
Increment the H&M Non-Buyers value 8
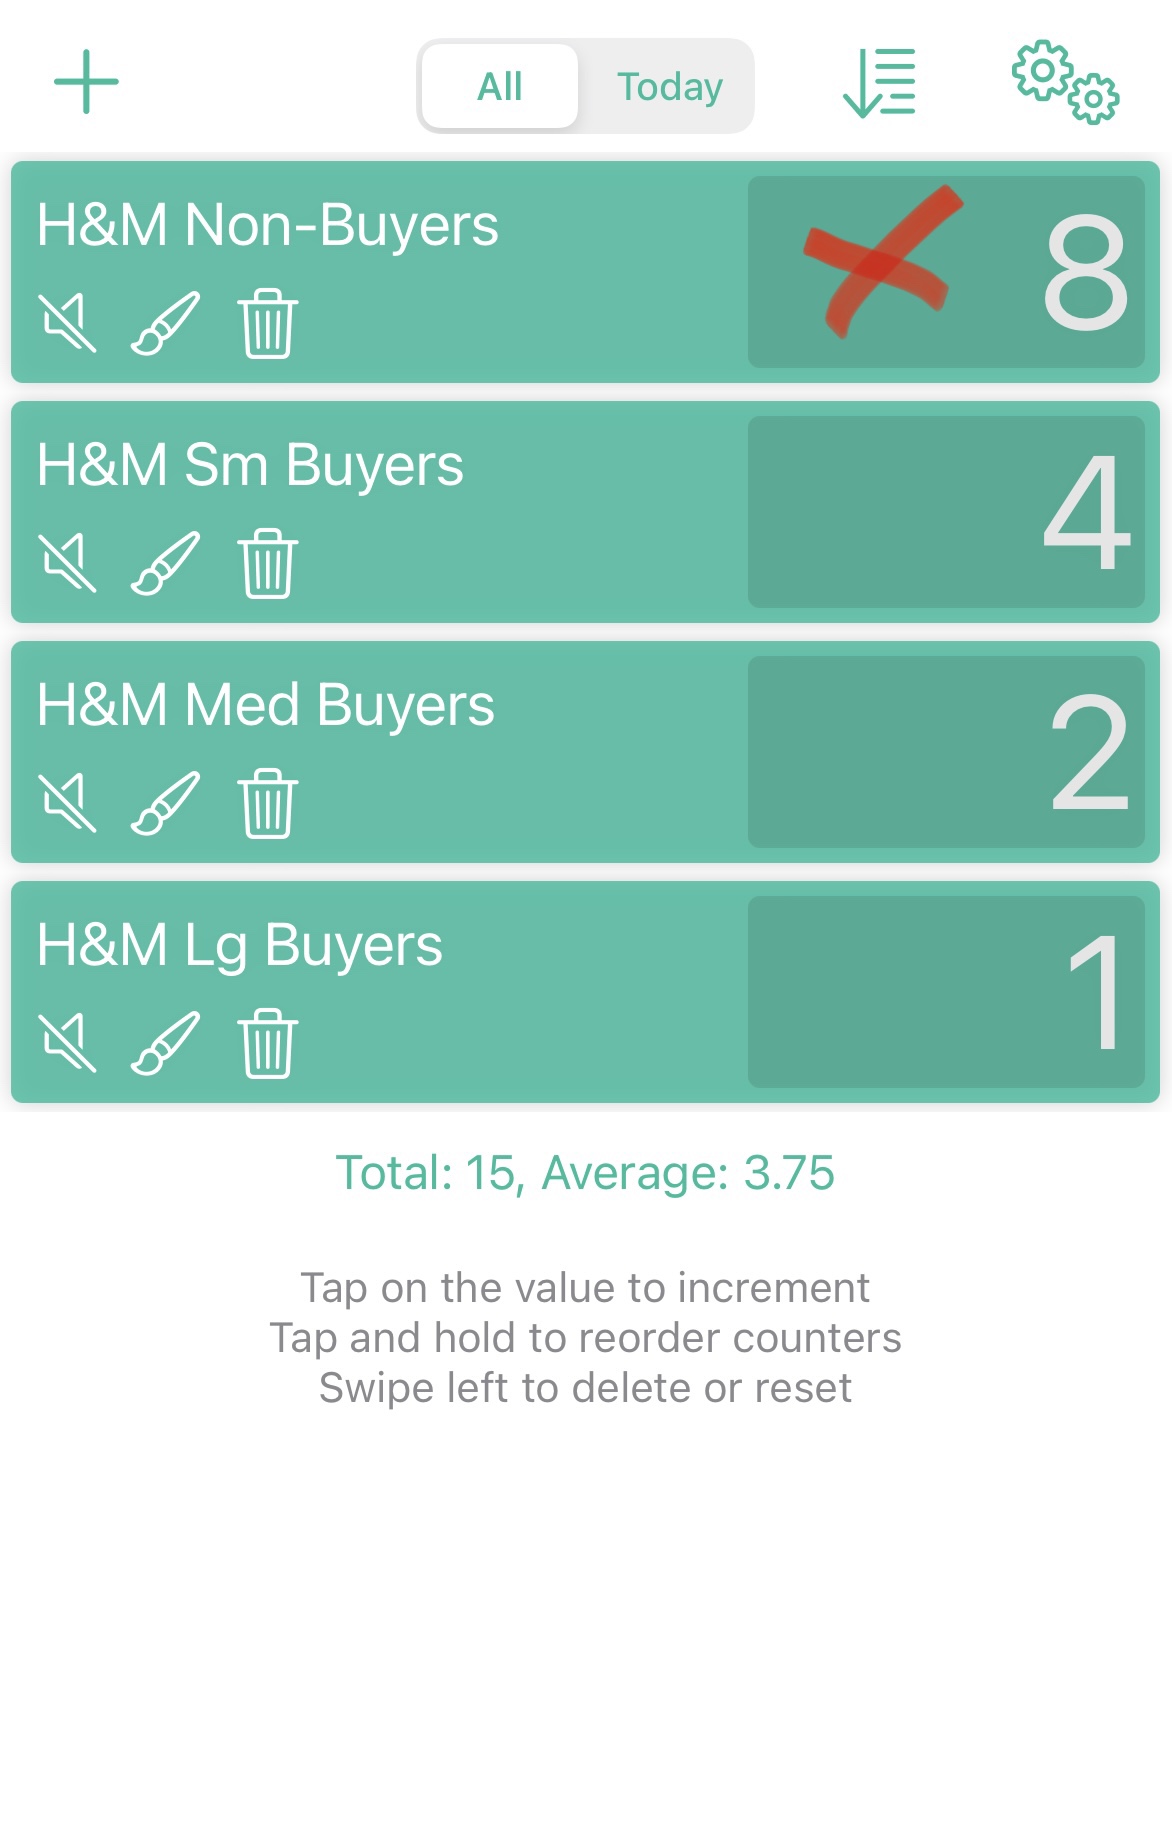pyautogui.click(x=946, y=272)
